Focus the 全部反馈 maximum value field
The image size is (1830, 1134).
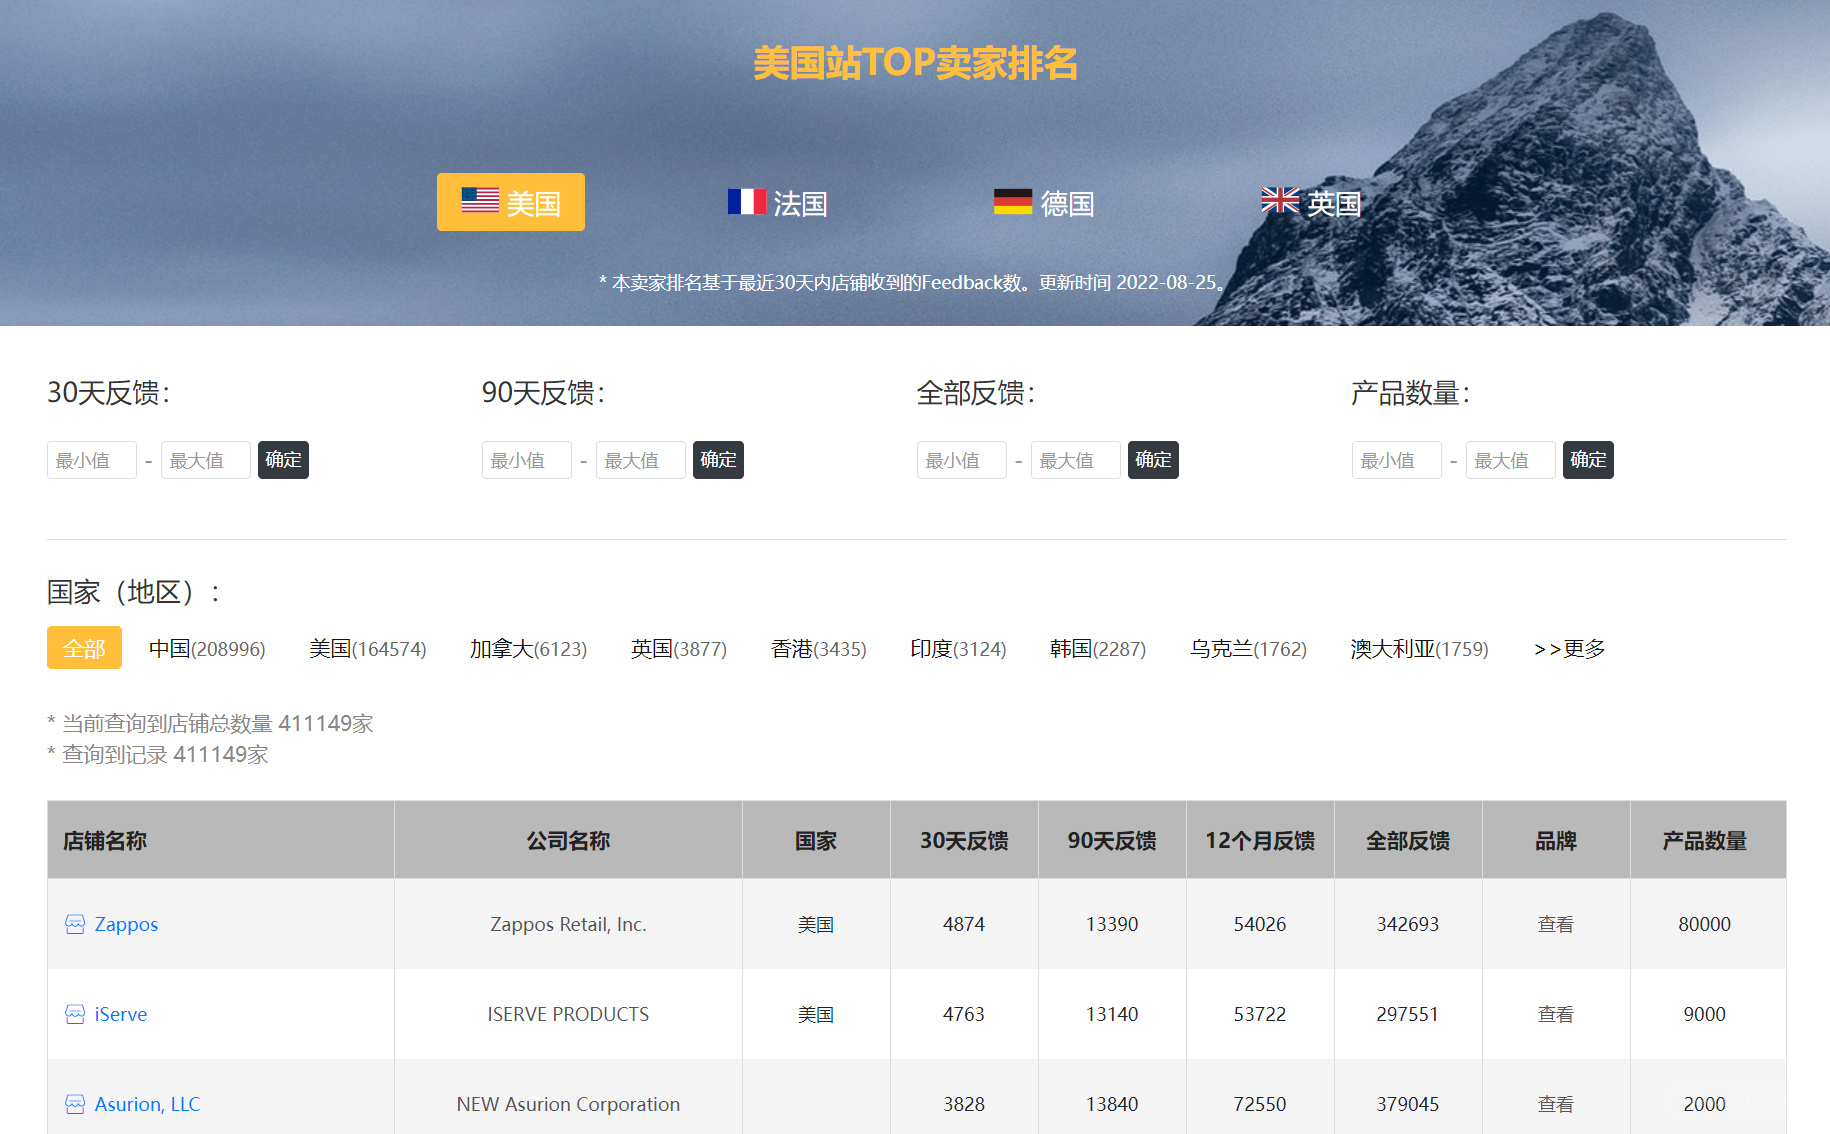click(1076, 460)
